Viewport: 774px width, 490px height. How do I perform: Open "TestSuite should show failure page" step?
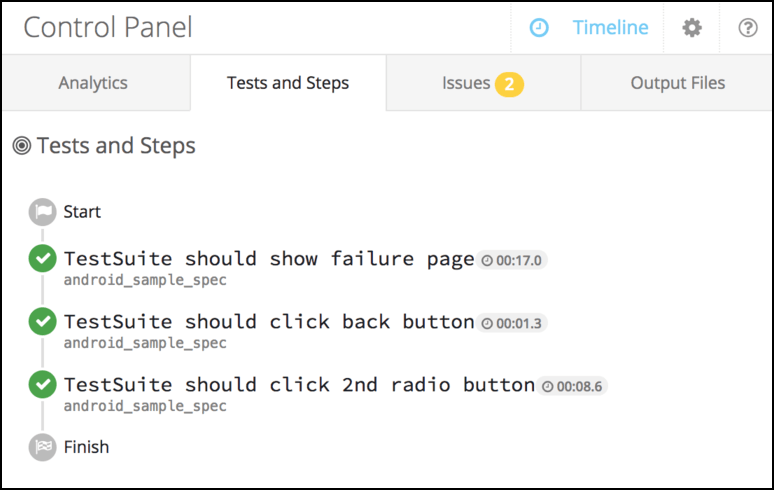269,260
